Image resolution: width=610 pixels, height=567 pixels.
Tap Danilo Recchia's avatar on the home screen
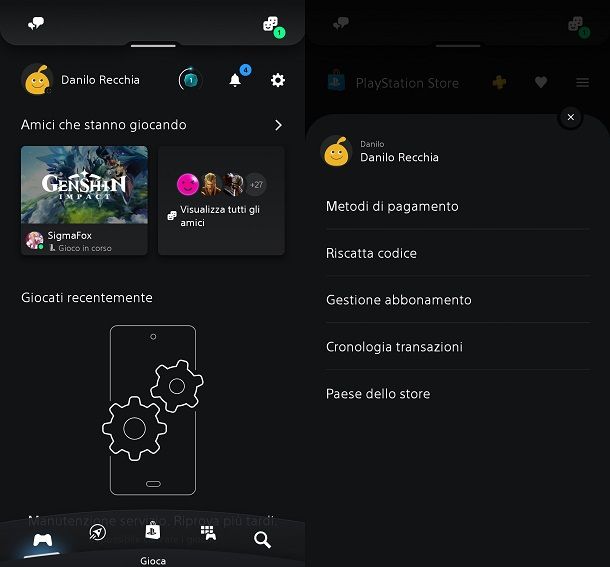coord(37,79)
